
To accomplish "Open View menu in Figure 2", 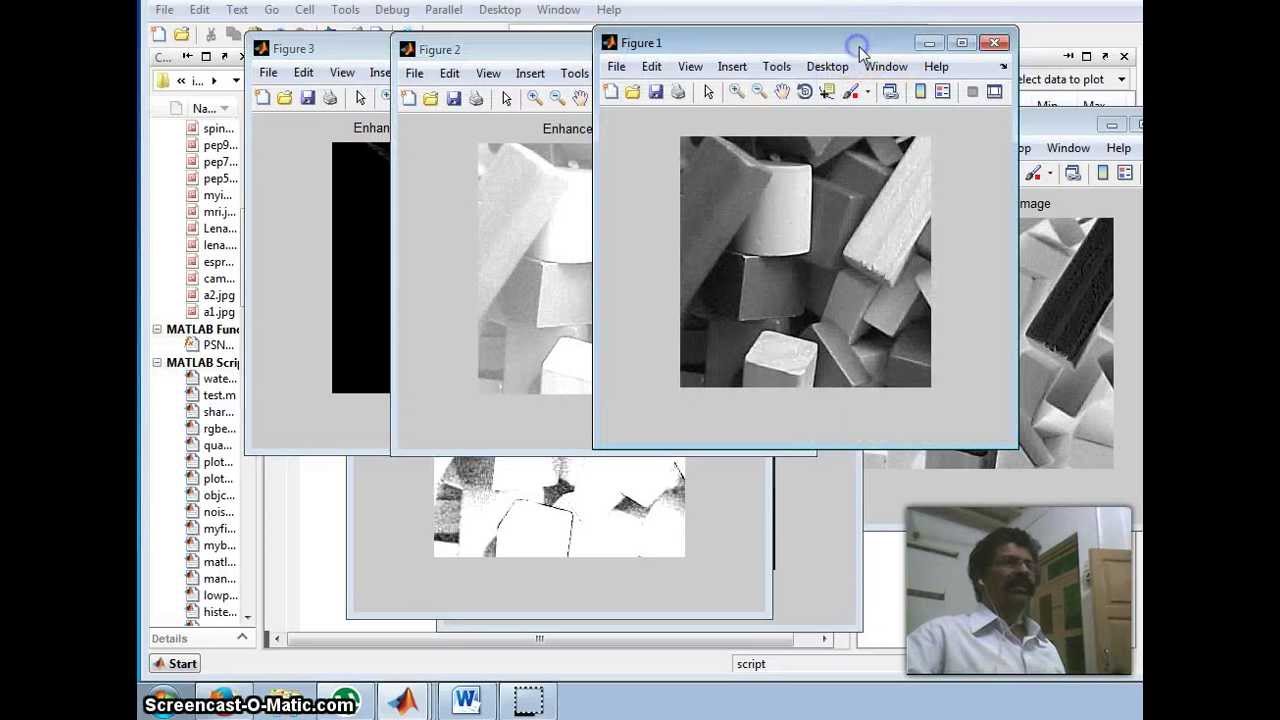I will point(488,74).
